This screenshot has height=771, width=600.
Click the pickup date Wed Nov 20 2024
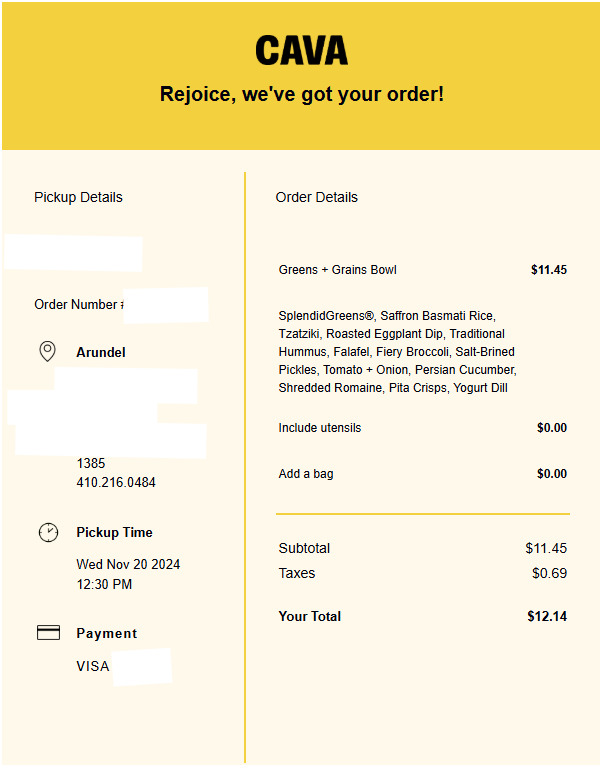pos(128,565)
